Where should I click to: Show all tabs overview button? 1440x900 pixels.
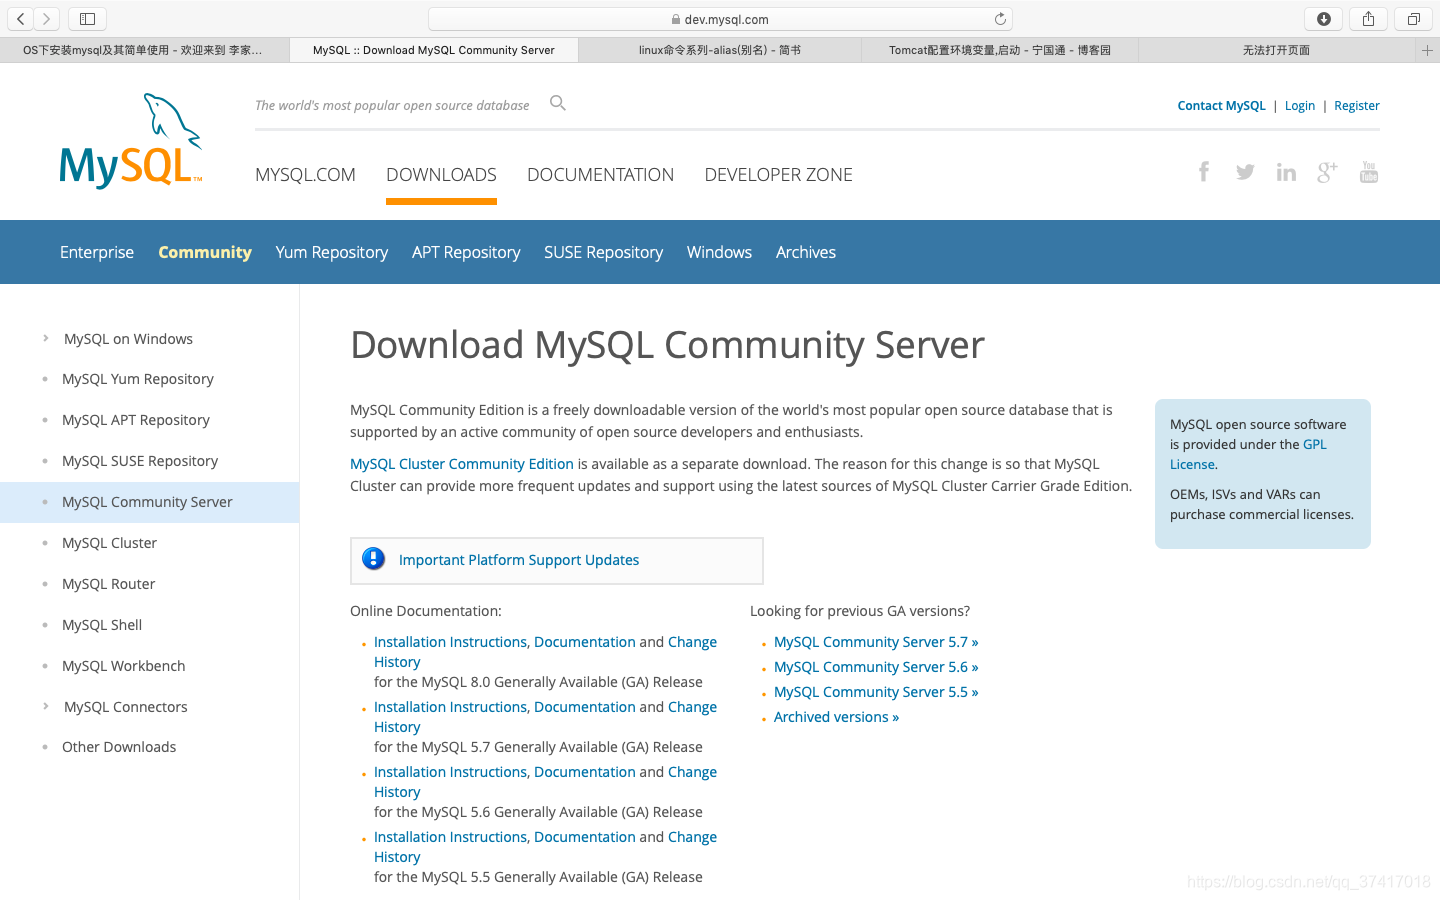tap(1413, 19)
